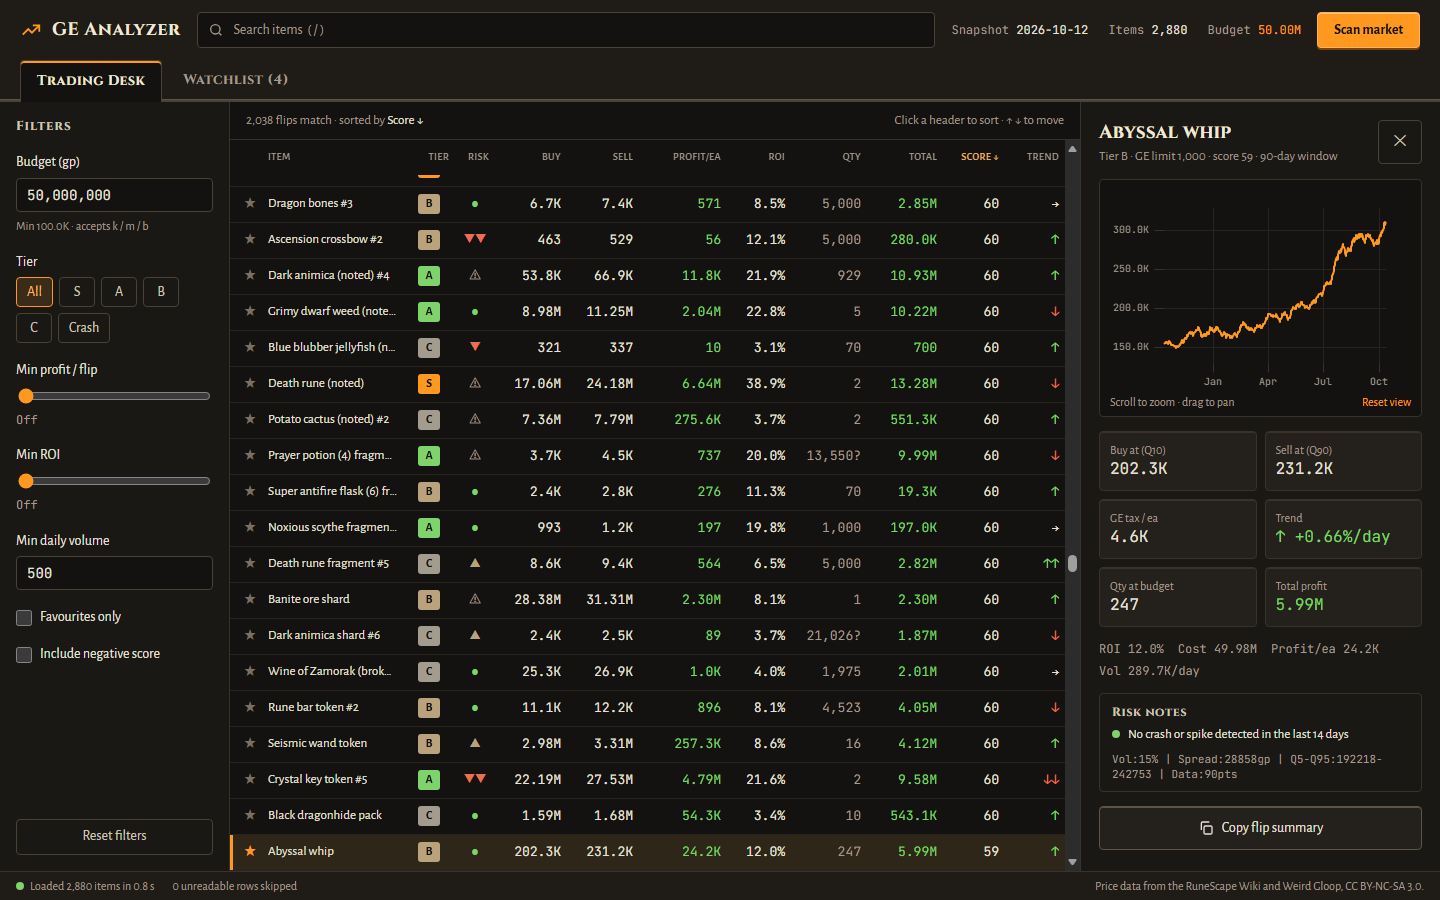Click the risk warning icon for Dark animica (noted) #4
Screen dimensions: 1440x900
click(x=475, y=275)
